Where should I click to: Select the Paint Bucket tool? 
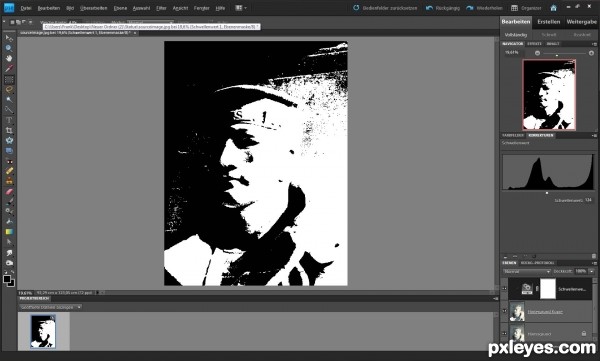9,222
